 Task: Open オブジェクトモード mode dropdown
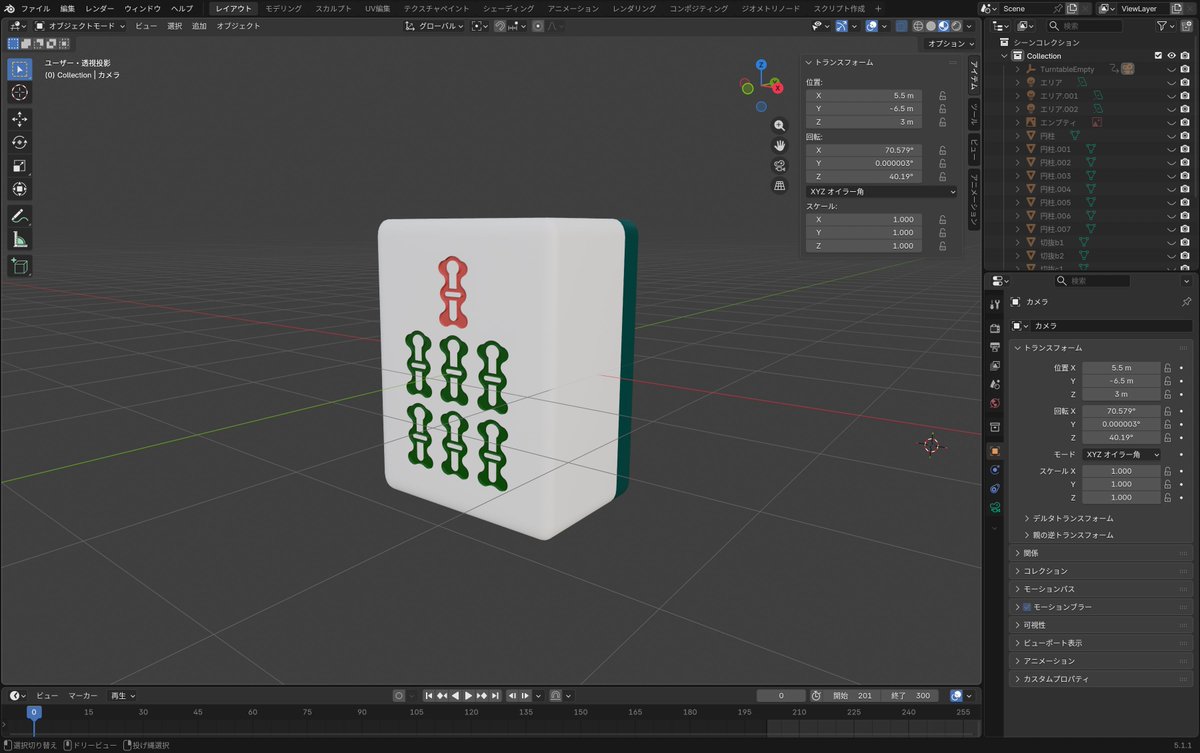[x=80, y=25]
